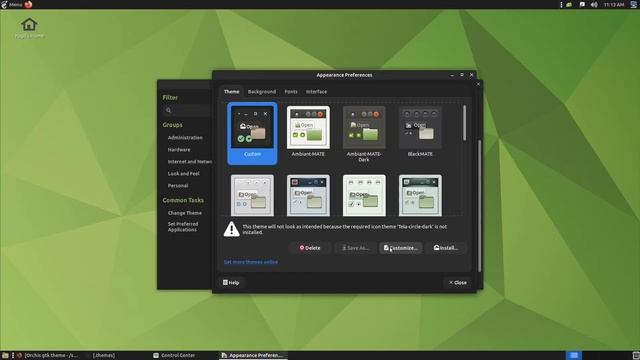Select the third theme thumbnail in second row
Screen dimensions: 640x360
coord(364,195)
